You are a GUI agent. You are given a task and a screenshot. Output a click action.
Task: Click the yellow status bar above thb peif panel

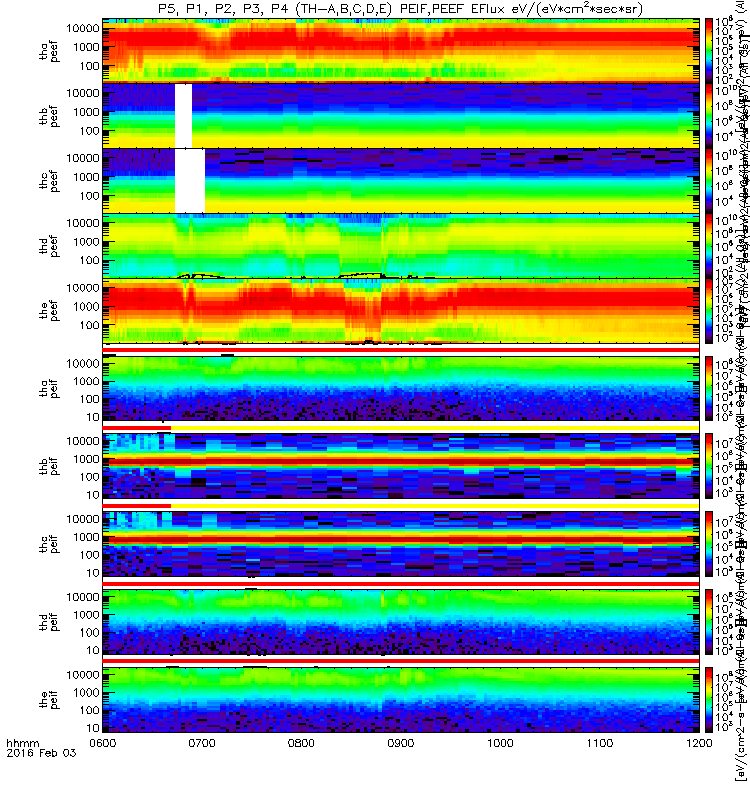click(435, 428)
